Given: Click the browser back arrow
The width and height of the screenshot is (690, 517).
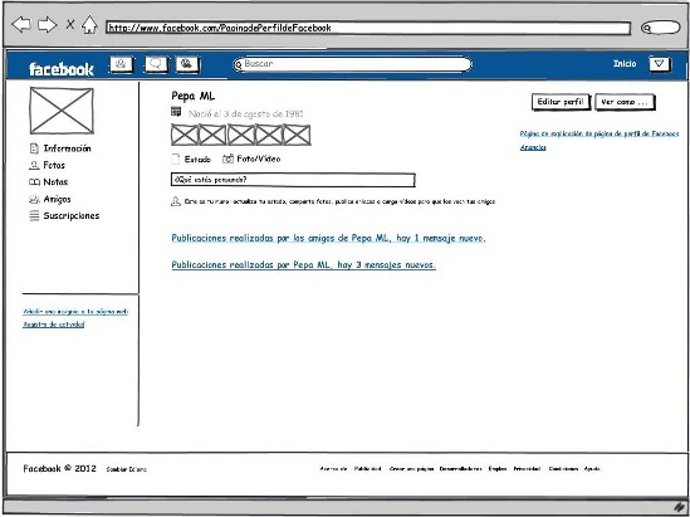Looking at the screenshot, I should 20,25.
